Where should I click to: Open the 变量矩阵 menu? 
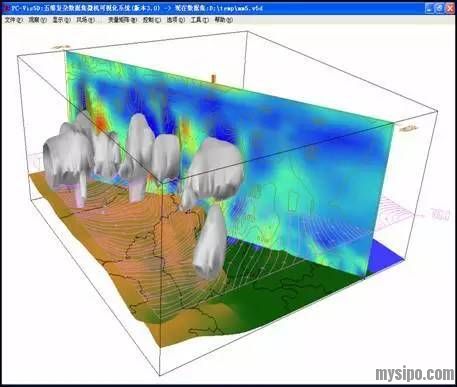(x=122, y=20)
